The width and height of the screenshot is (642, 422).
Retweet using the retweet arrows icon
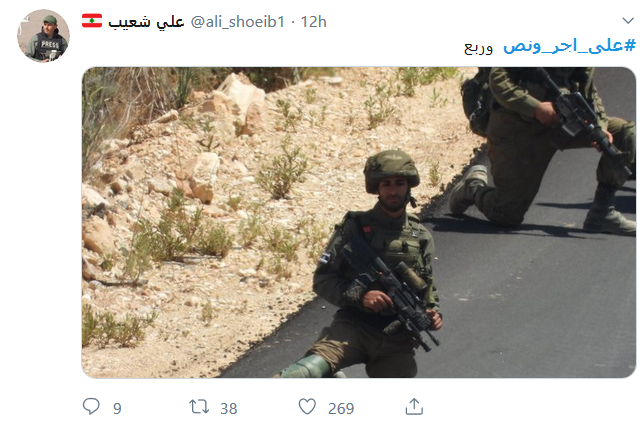(x=199, y=407)
